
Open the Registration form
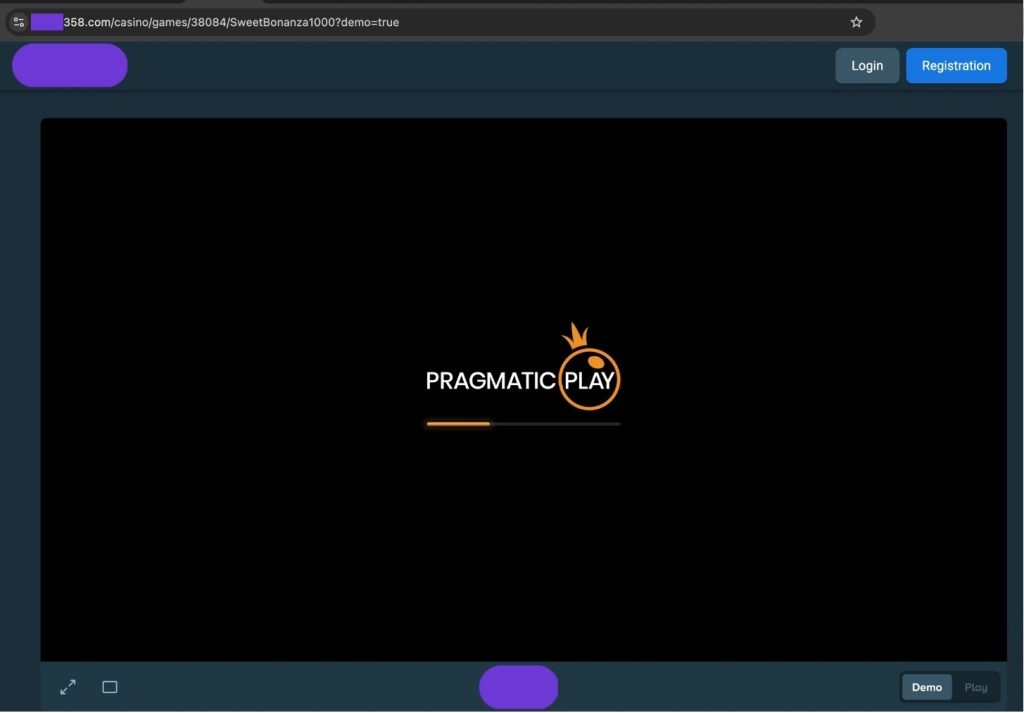(x=955, y=66)
